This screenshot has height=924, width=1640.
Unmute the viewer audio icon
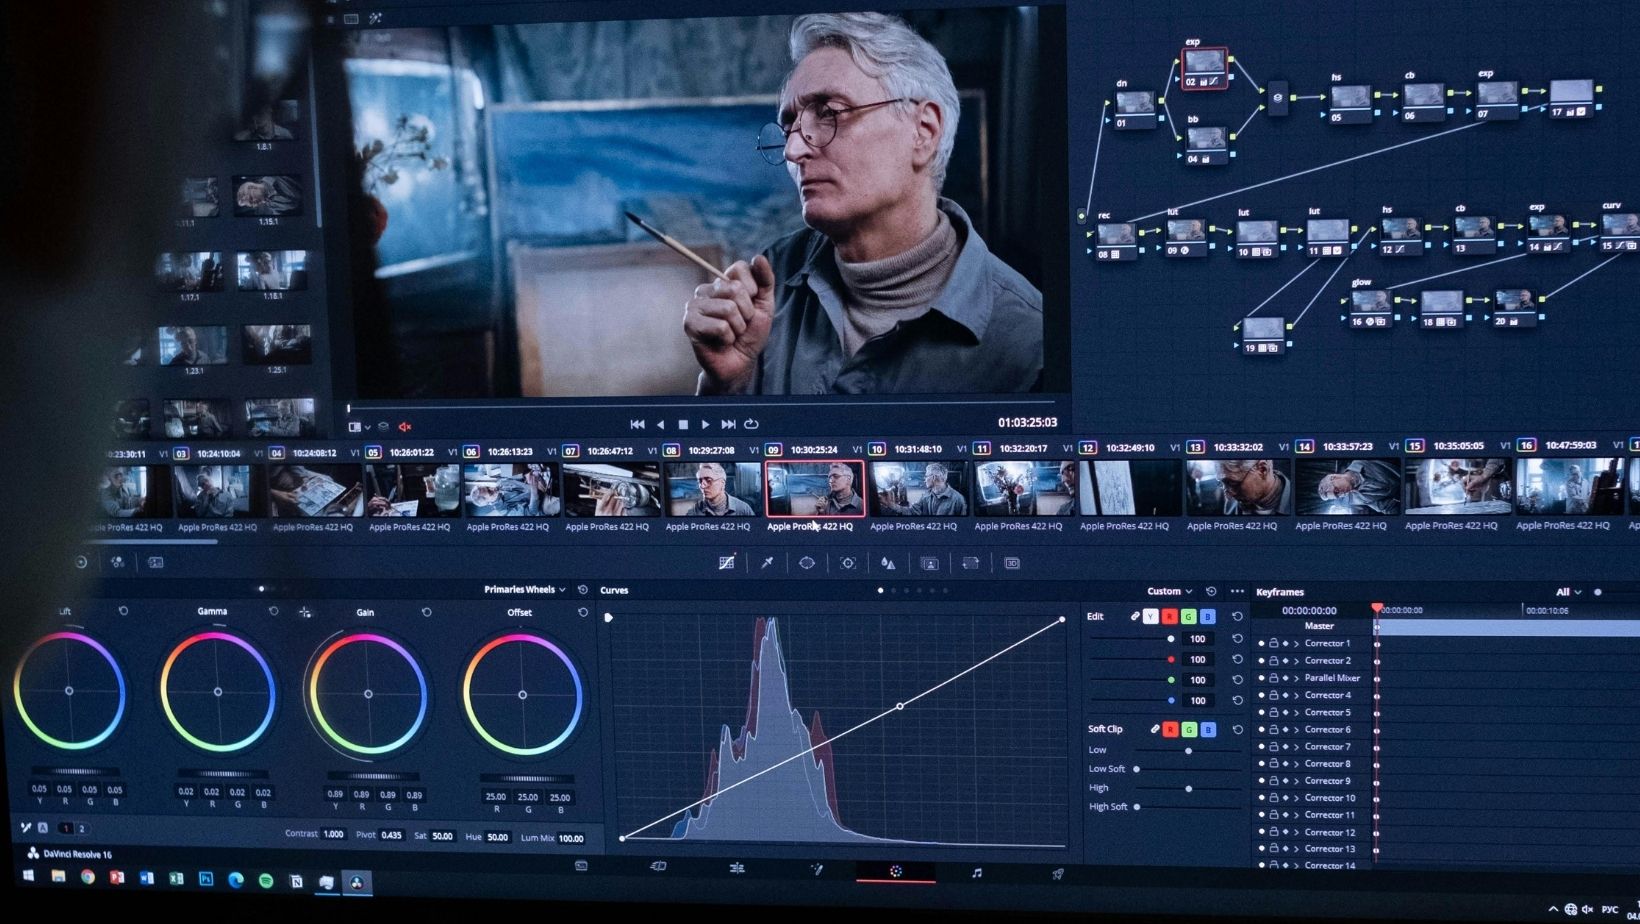click(x=405, y=427)
